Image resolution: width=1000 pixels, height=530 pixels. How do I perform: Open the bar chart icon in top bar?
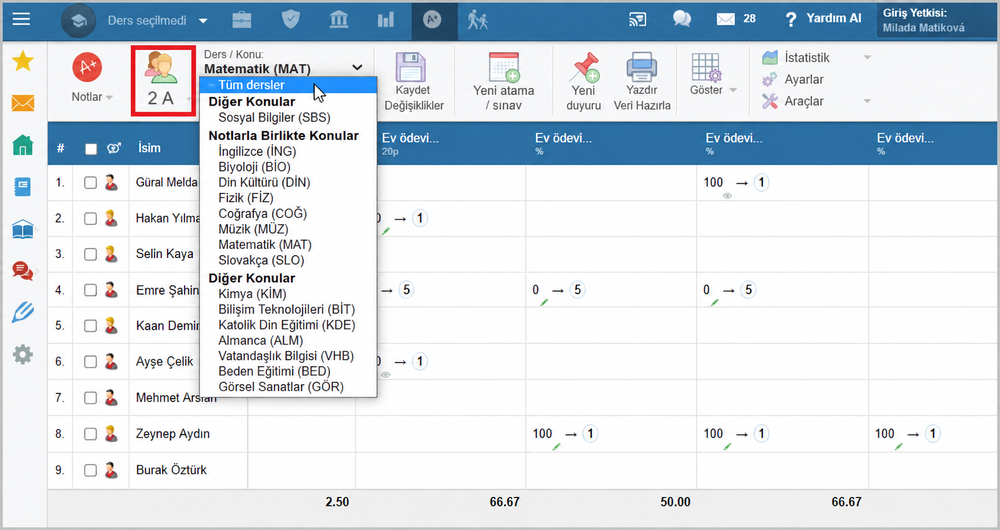[385, 20]
